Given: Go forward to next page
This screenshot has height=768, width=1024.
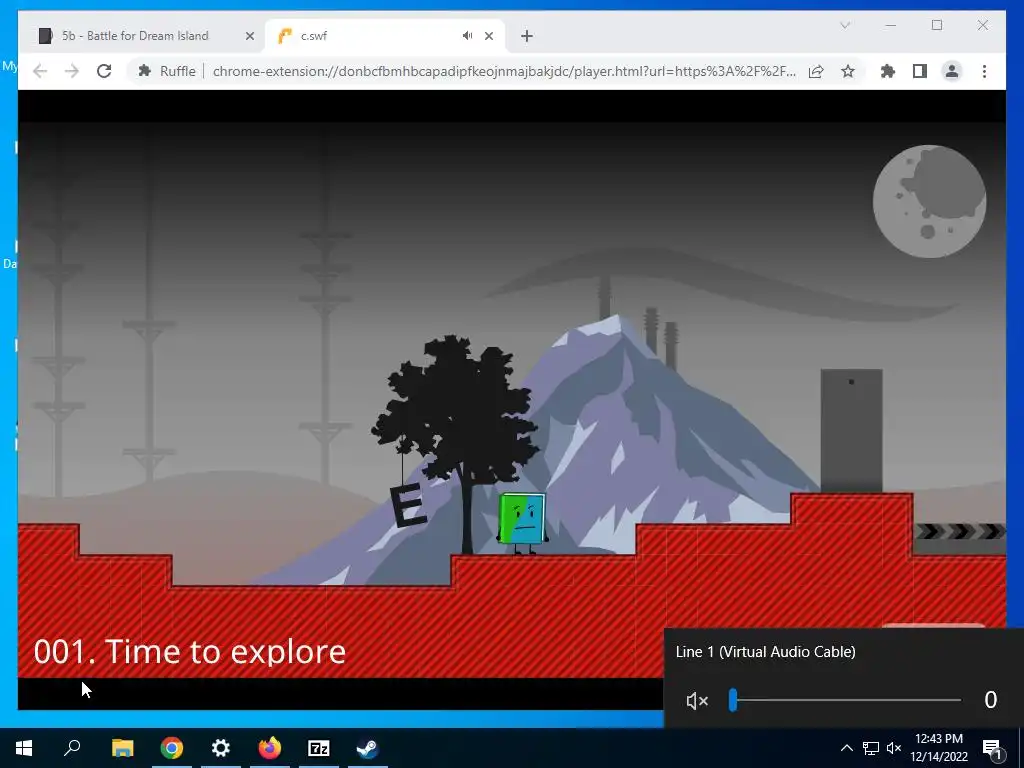Looking at the screenshot, I should [x=72, y=71].
